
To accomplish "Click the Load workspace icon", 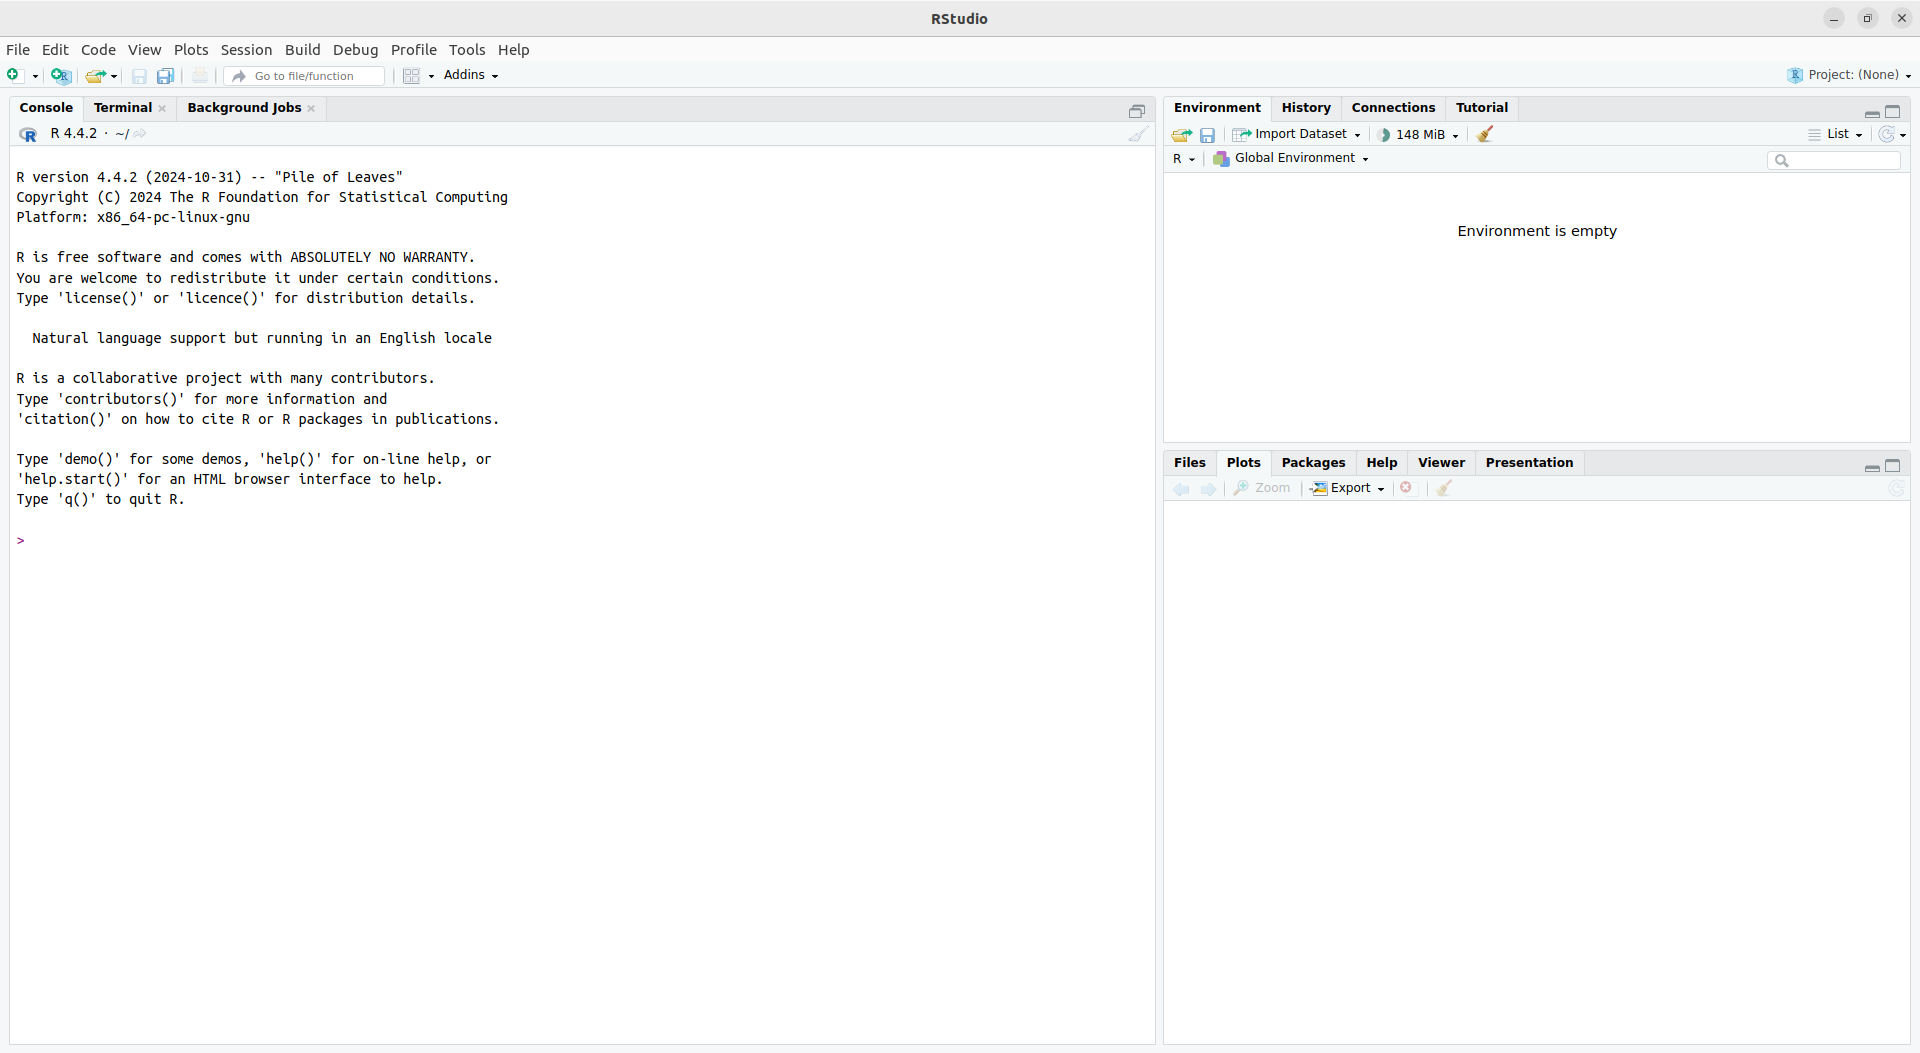I will point(1182,135).
